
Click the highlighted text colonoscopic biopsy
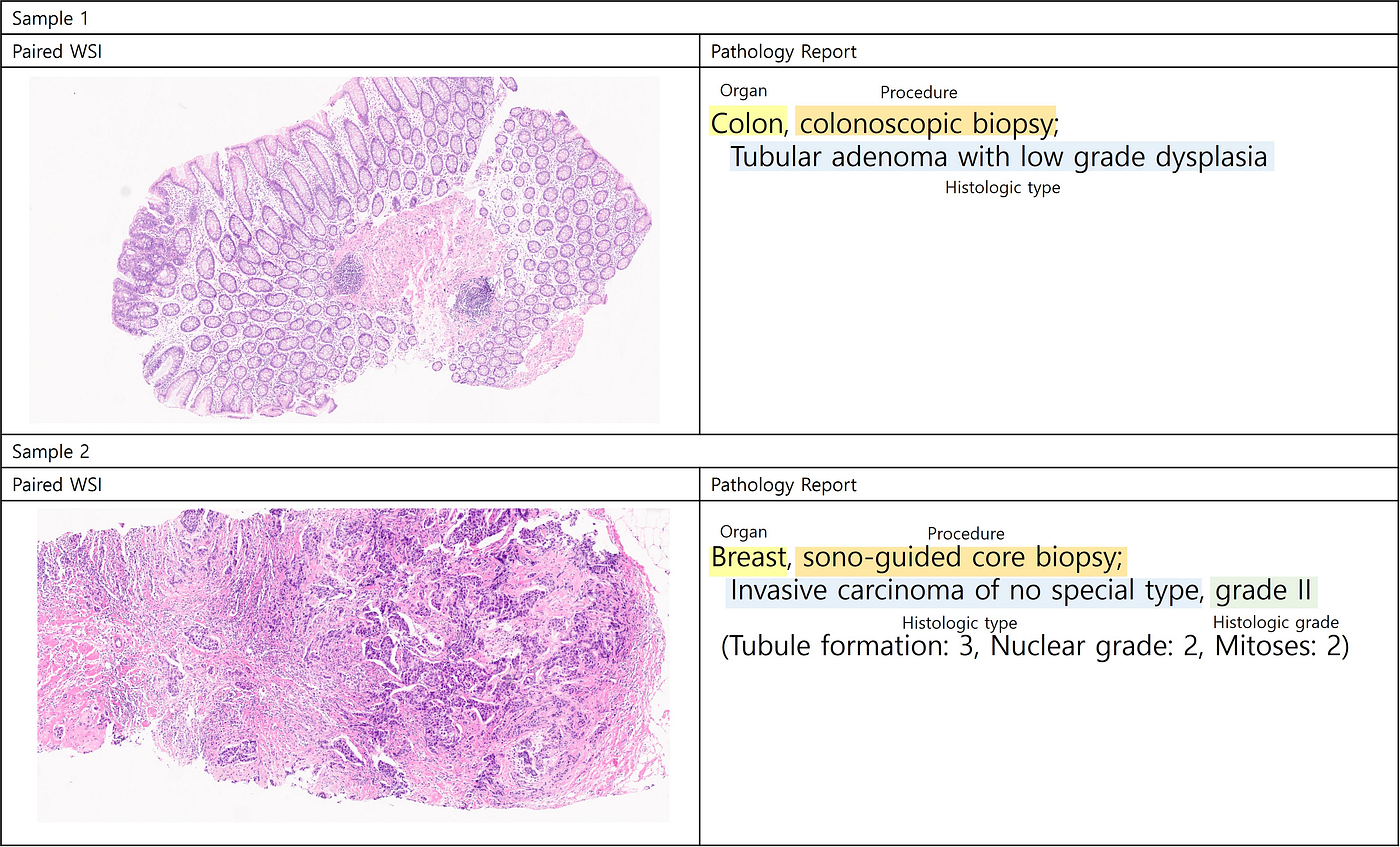(x=927, y=124)
